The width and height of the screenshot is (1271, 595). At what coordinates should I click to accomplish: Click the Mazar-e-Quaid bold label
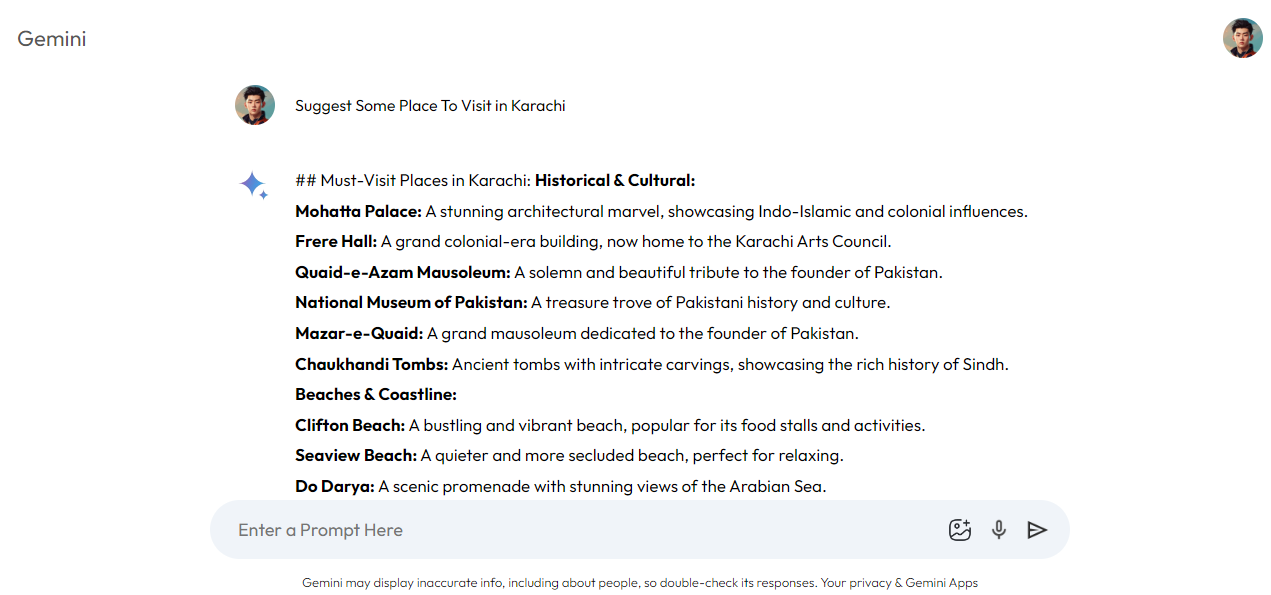[359, 333]
